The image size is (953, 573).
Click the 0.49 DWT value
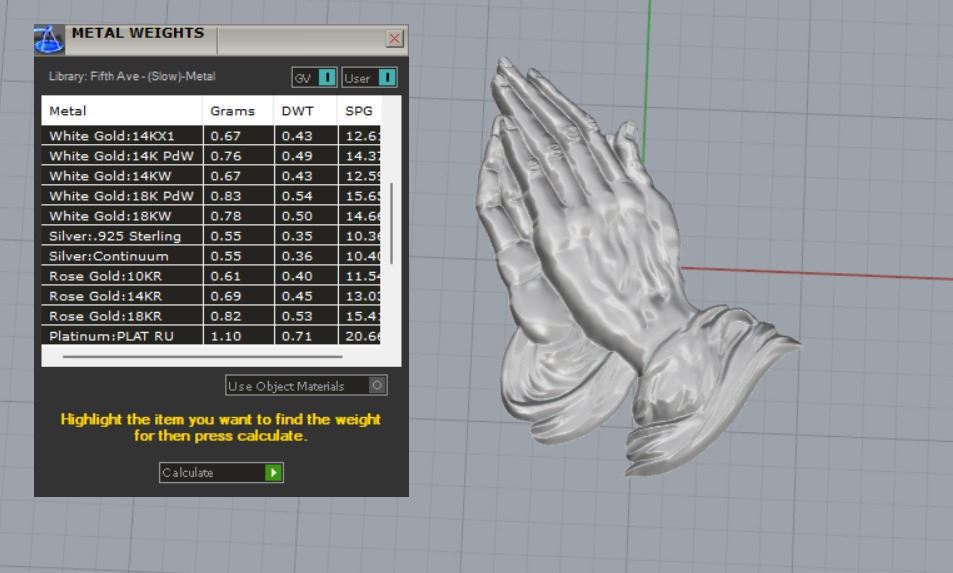click(297, 156)
